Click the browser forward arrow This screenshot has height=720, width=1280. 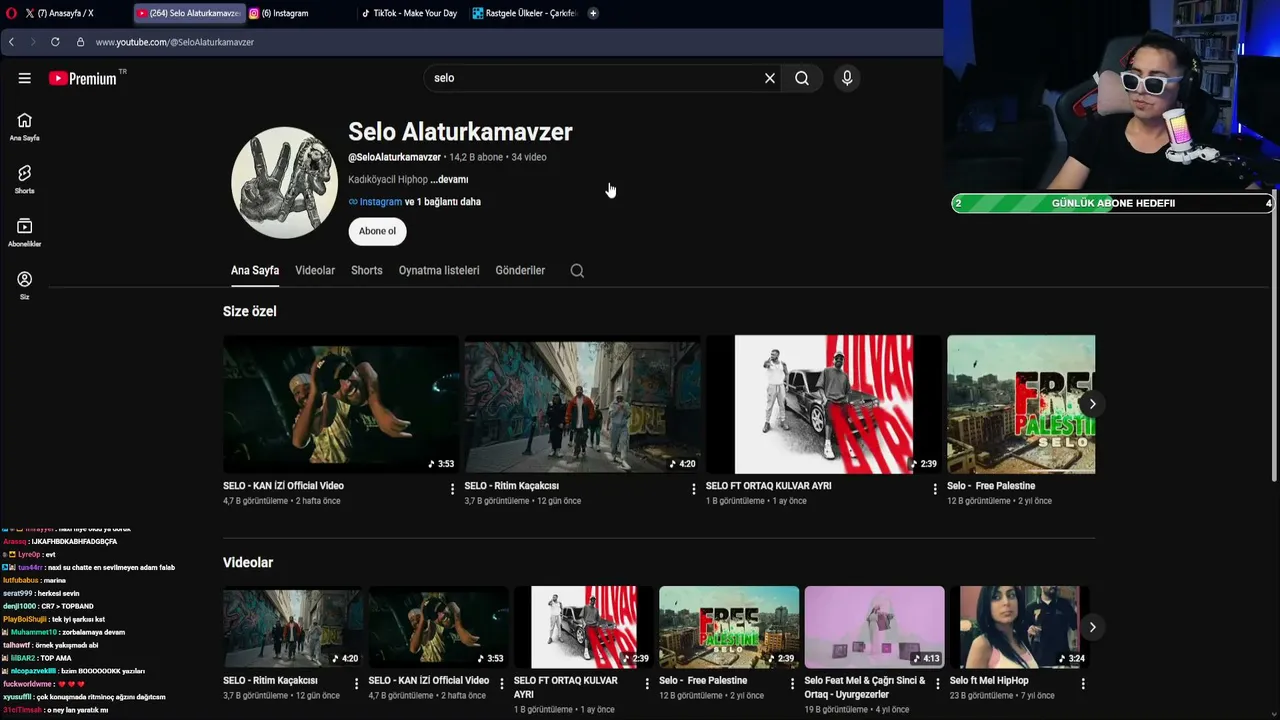[x=33, y=42]
